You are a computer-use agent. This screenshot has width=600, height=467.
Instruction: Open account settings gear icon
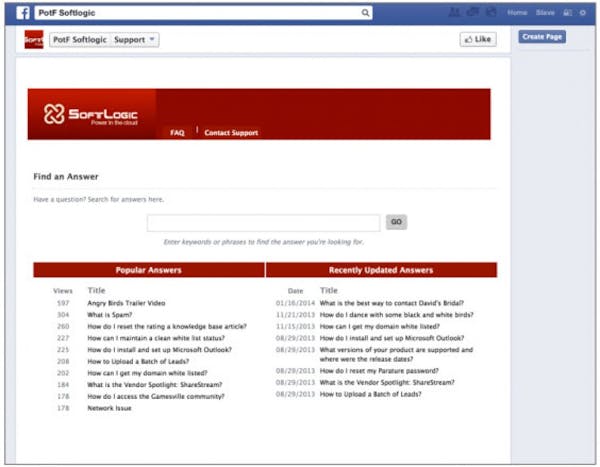pyautogui.click(x=583, y=13)
